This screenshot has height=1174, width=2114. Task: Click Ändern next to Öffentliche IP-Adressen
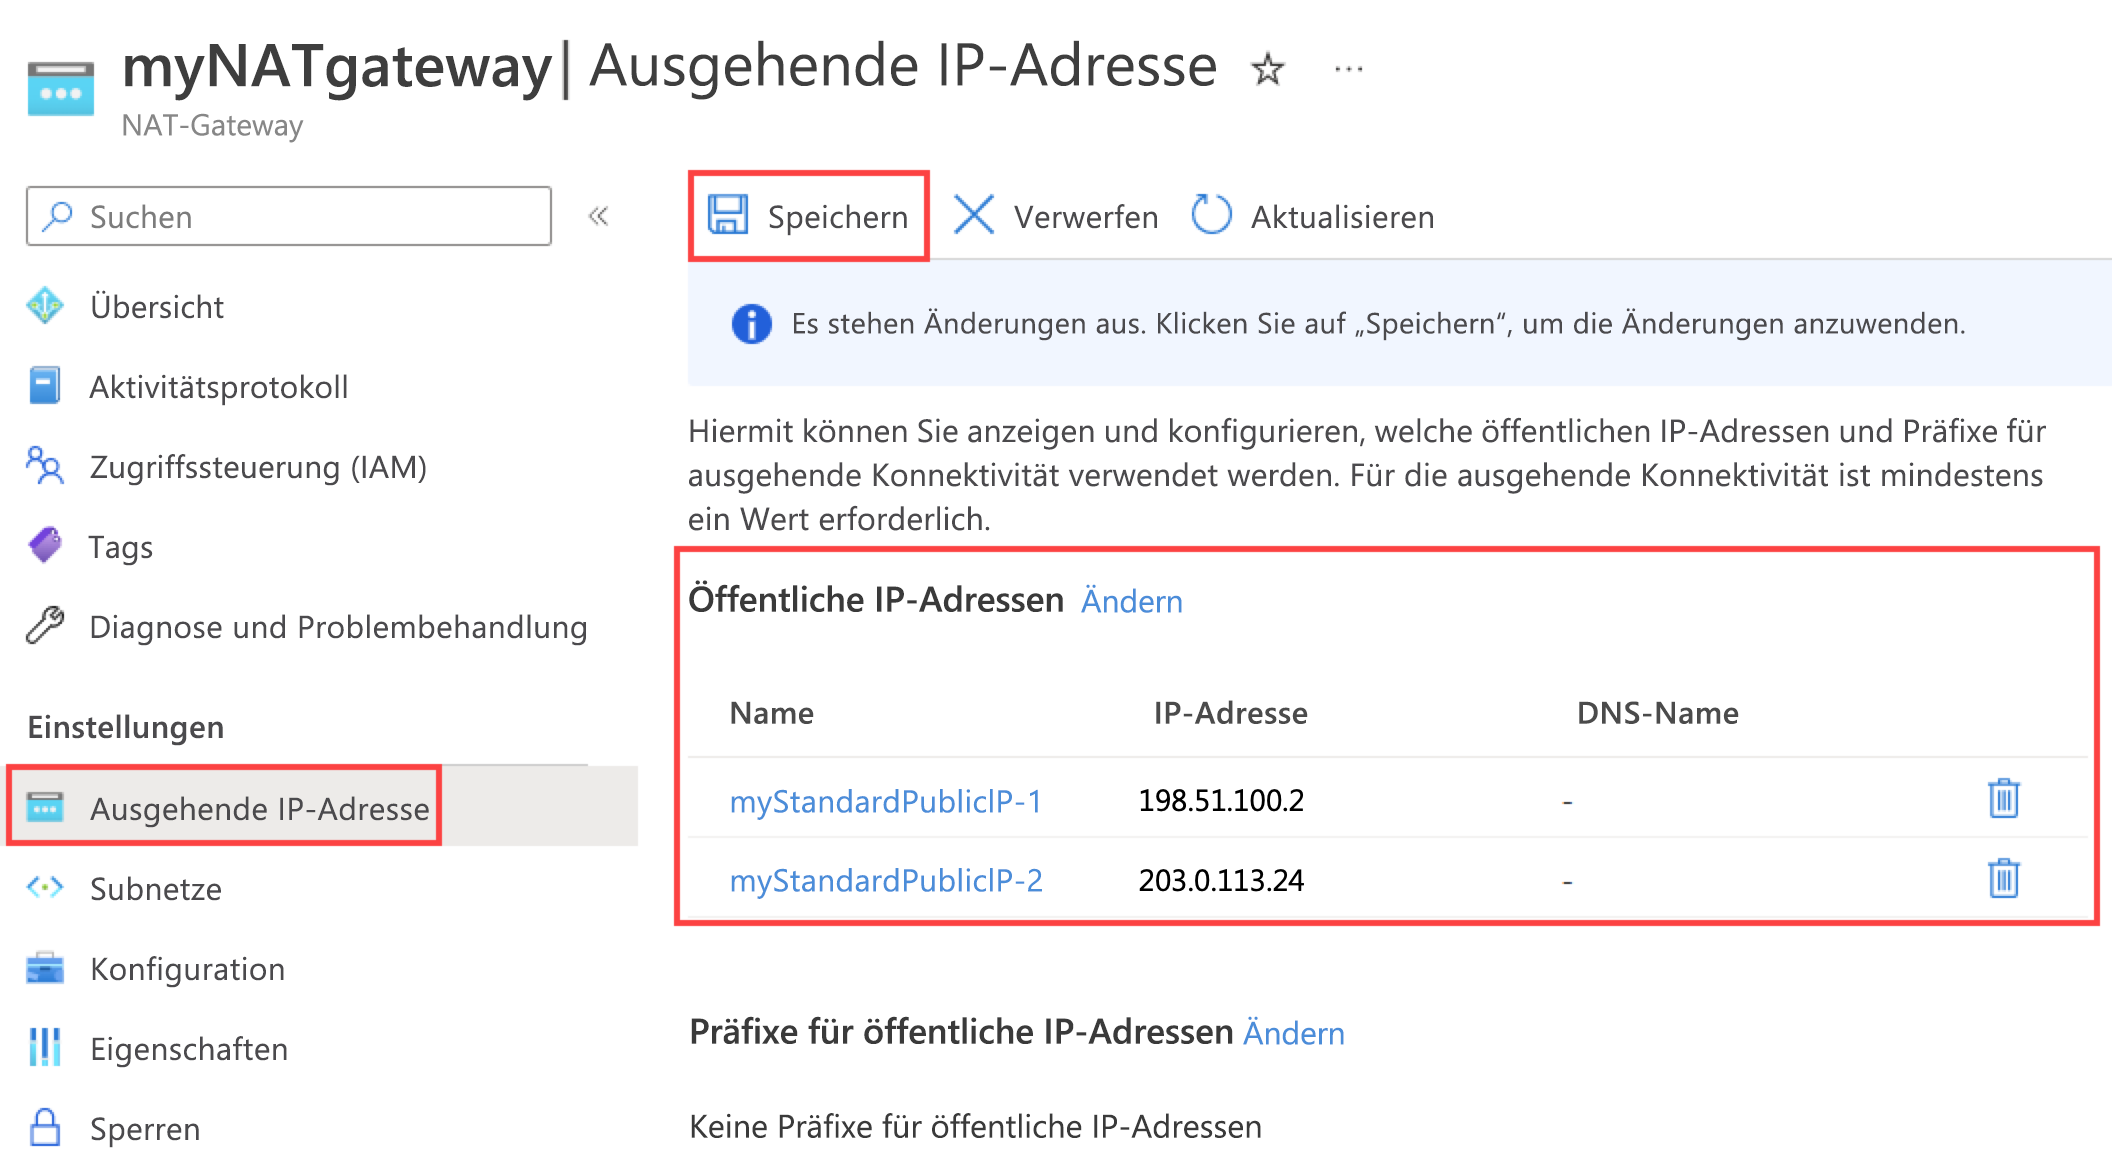tap(1132, 601)
